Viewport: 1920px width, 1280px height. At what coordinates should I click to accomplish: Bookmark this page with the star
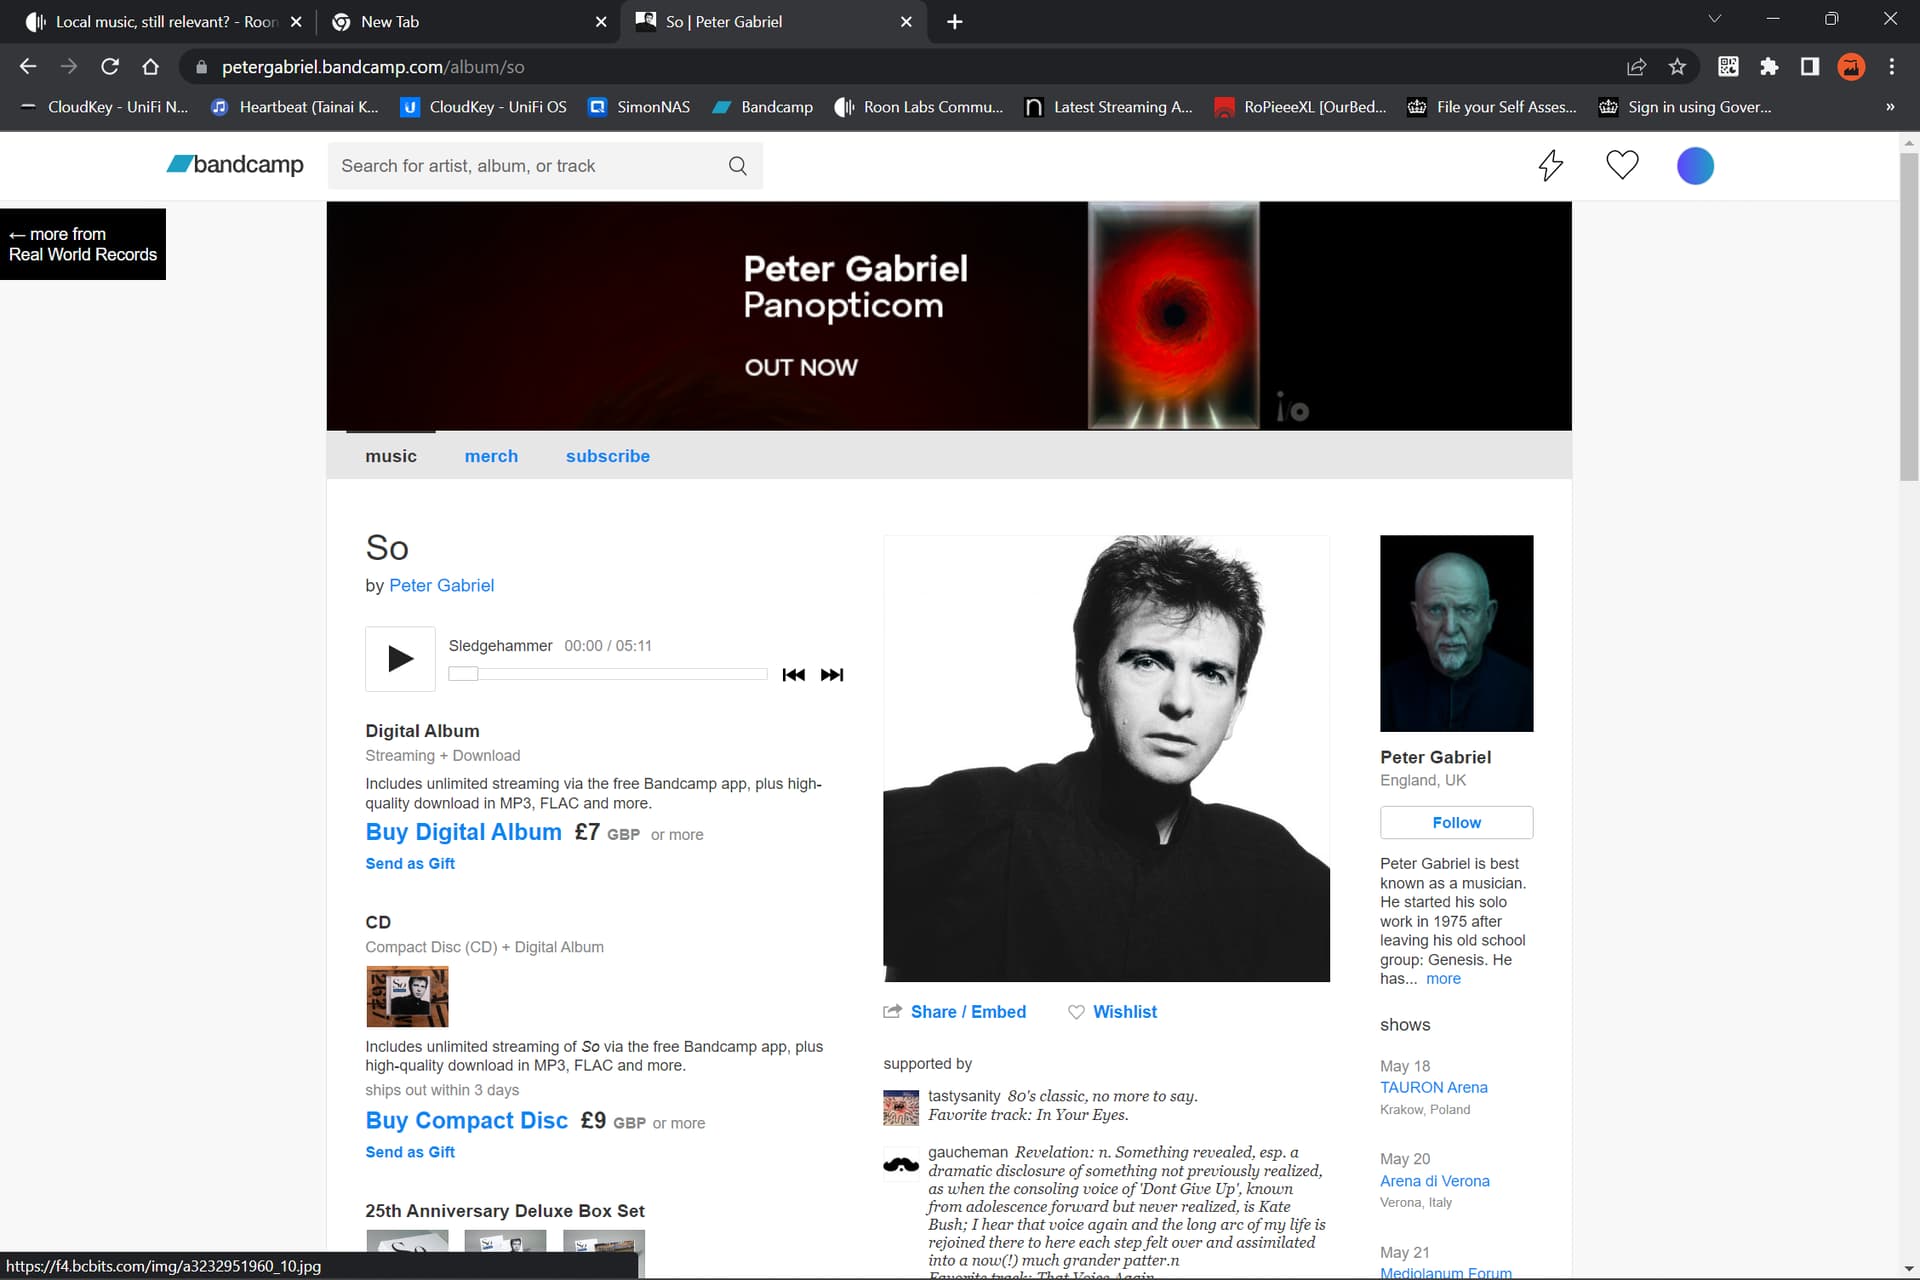tap(1677, 67)
